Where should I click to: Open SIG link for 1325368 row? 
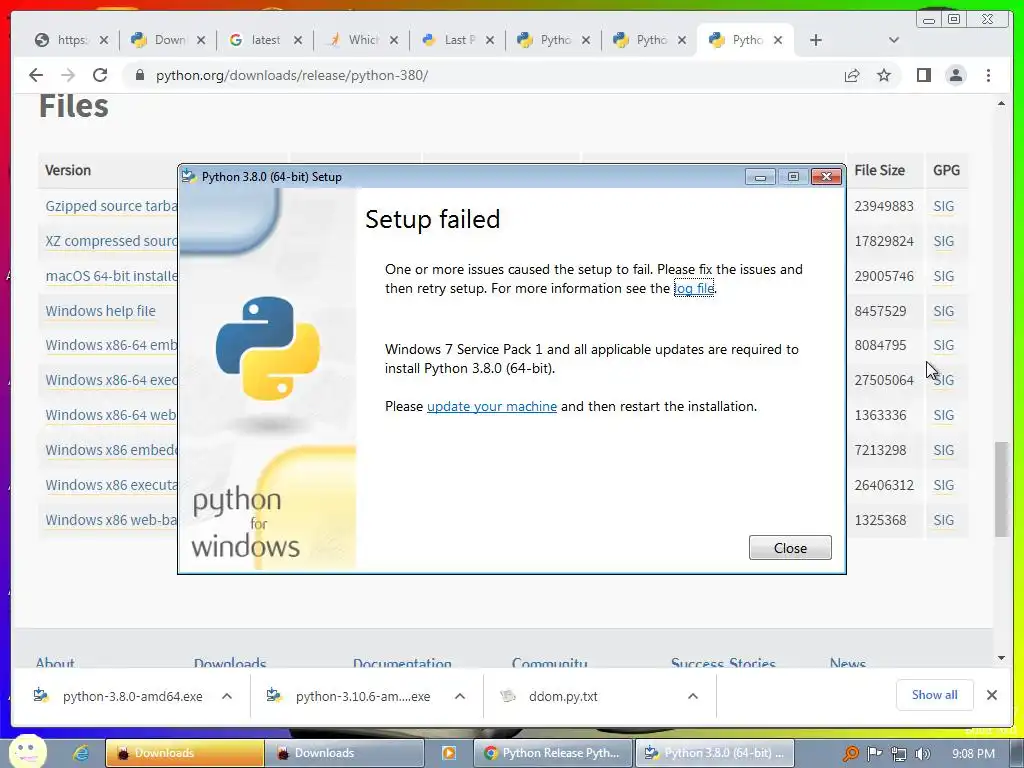[x=944, y=520]
